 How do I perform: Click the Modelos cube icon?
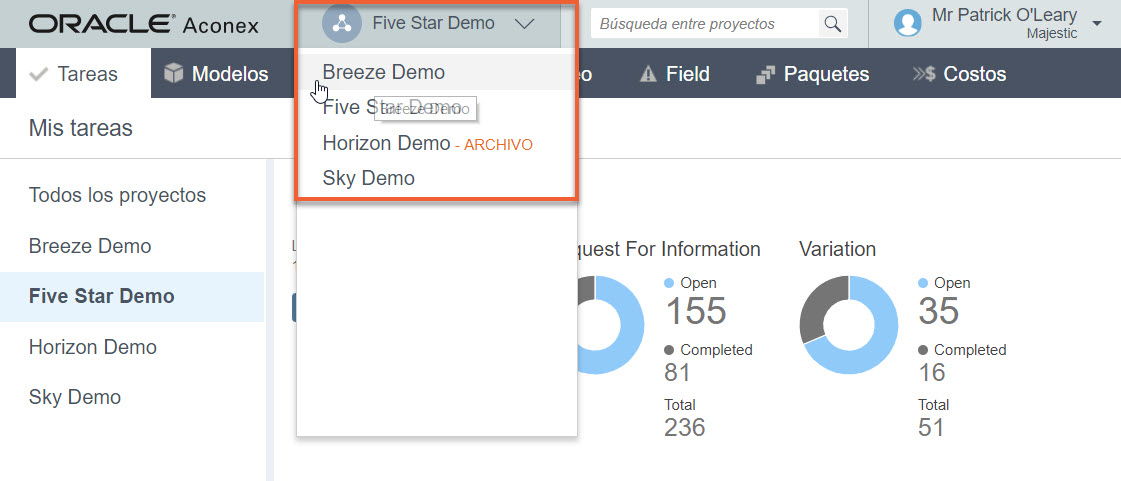[174, 73]
